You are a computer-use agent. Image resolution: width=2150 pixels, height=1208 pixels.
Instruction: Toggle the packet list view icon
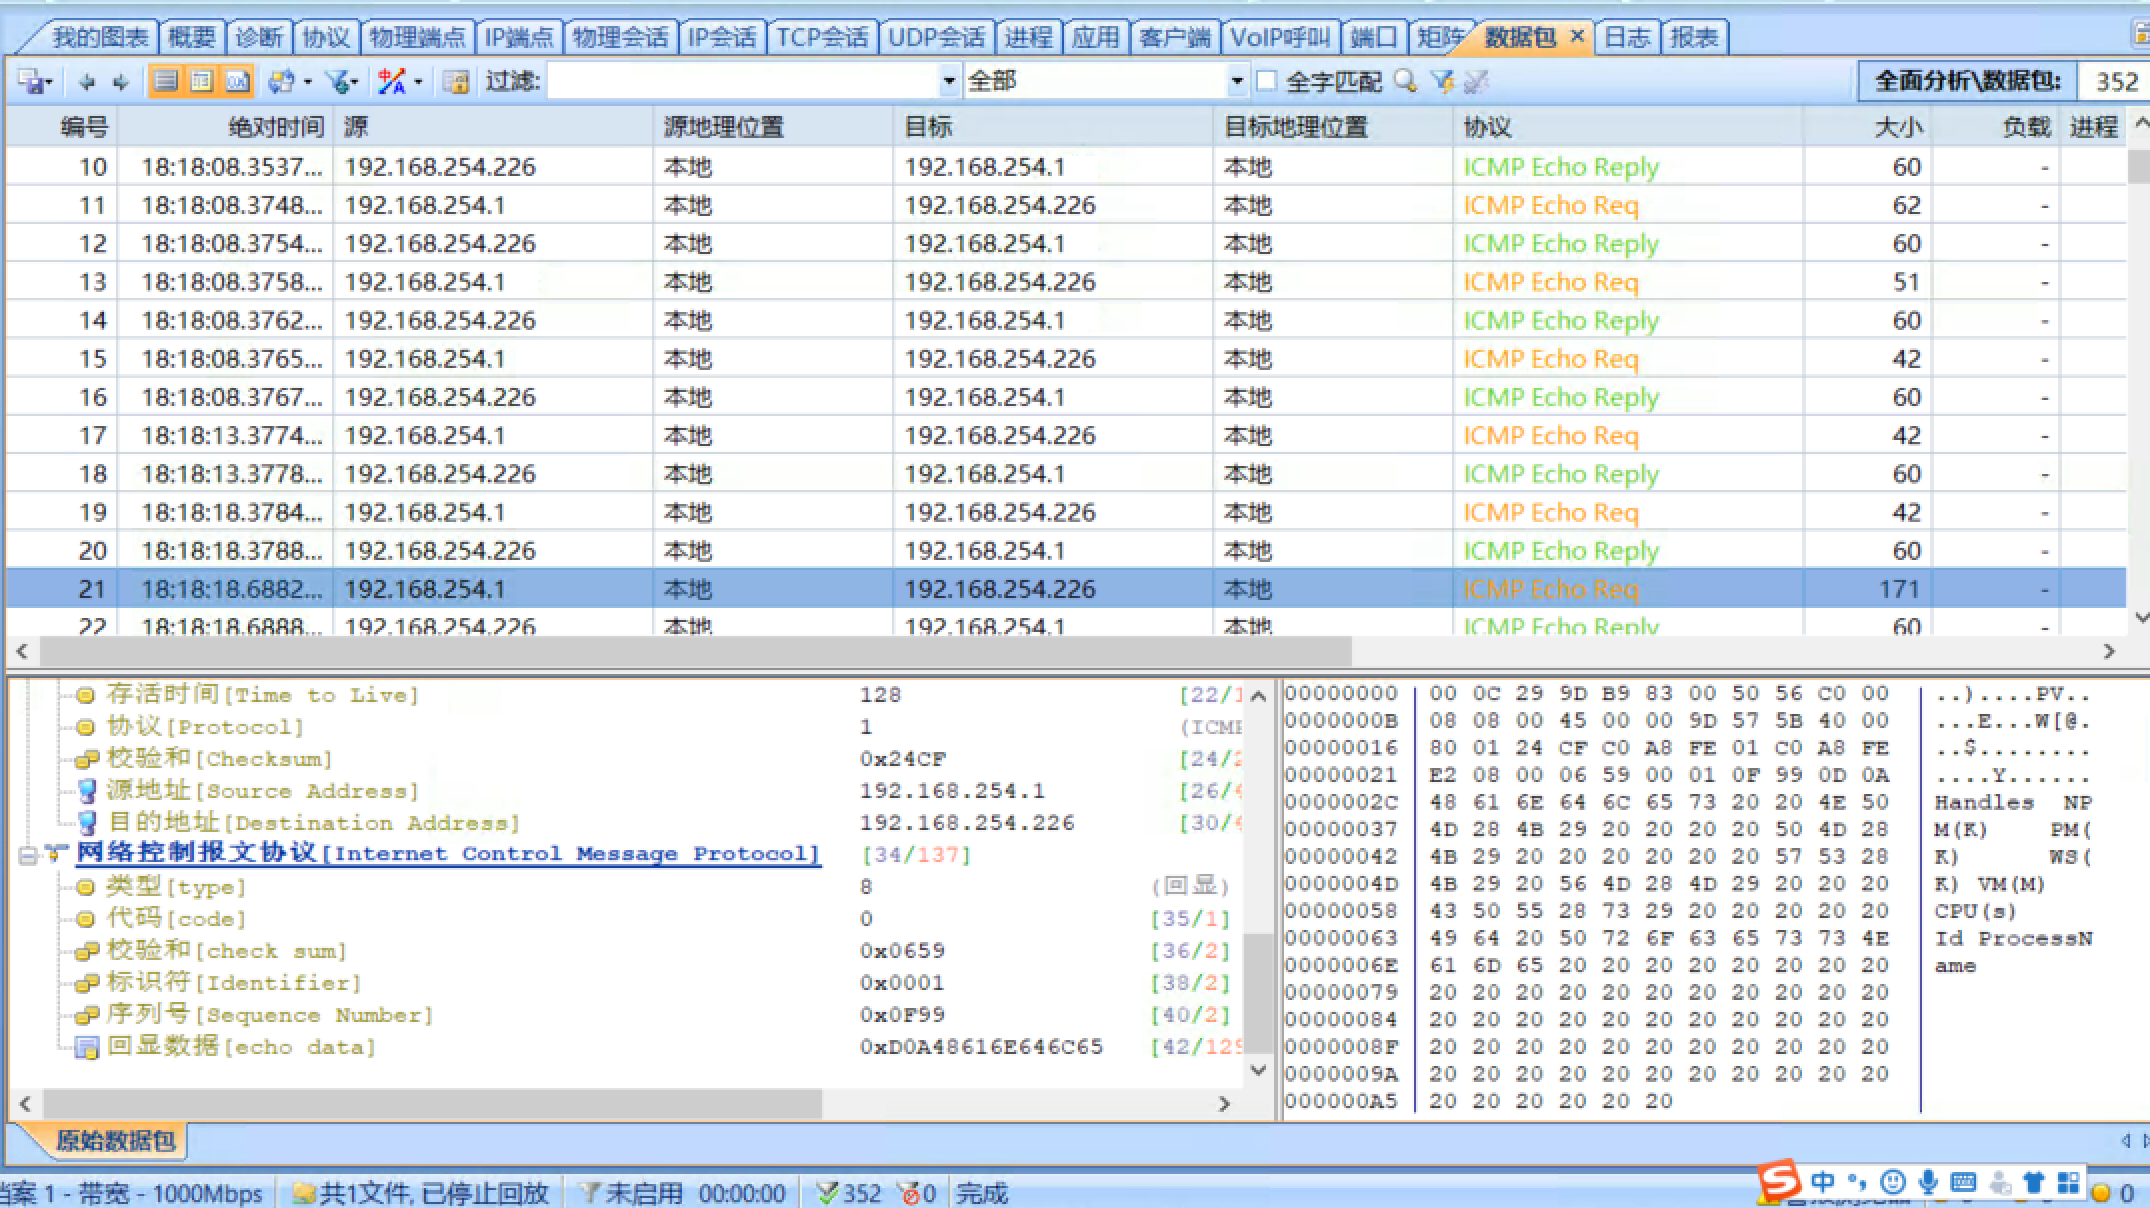pos(166,81)
